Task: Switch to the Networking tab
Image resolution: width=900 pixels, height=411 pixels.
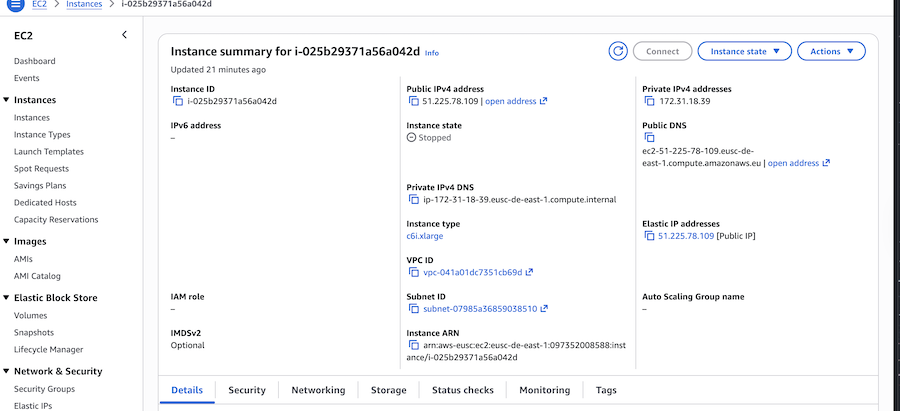Action: tap(319, 390)
